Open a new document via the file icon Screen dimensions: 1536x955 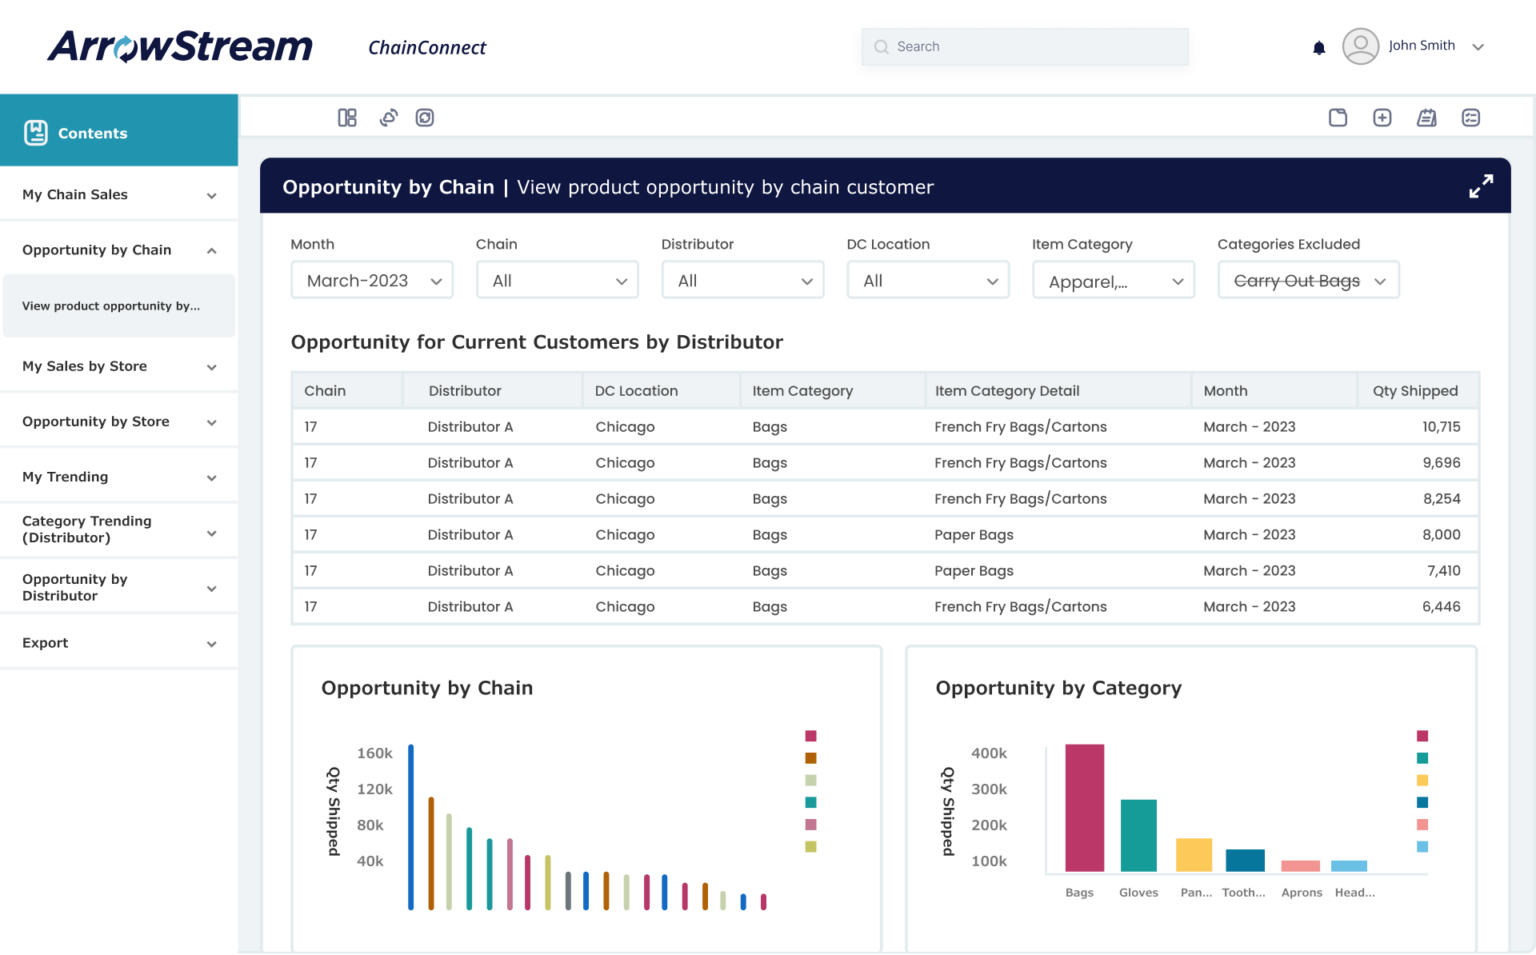[x=1338, y=117]
